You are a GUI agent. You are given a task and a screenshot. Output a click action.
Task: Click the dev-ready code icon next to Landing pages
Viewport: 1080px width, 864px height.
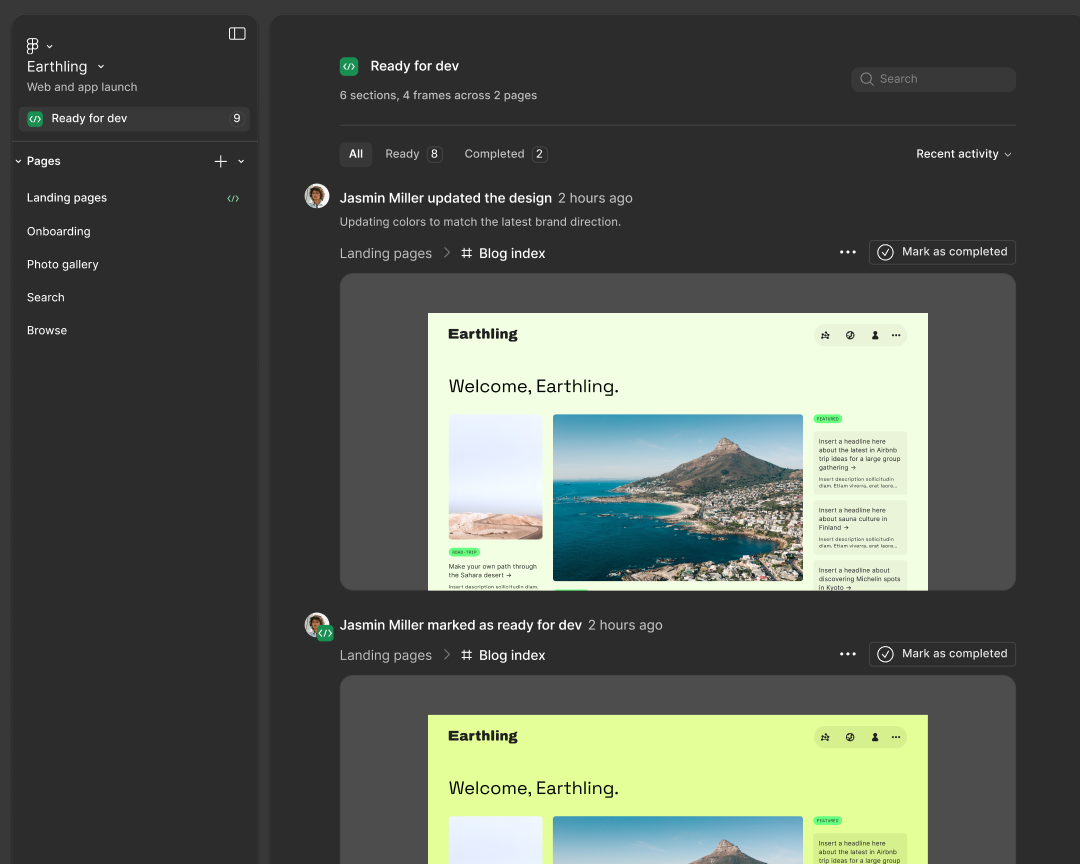coord(232,198)
